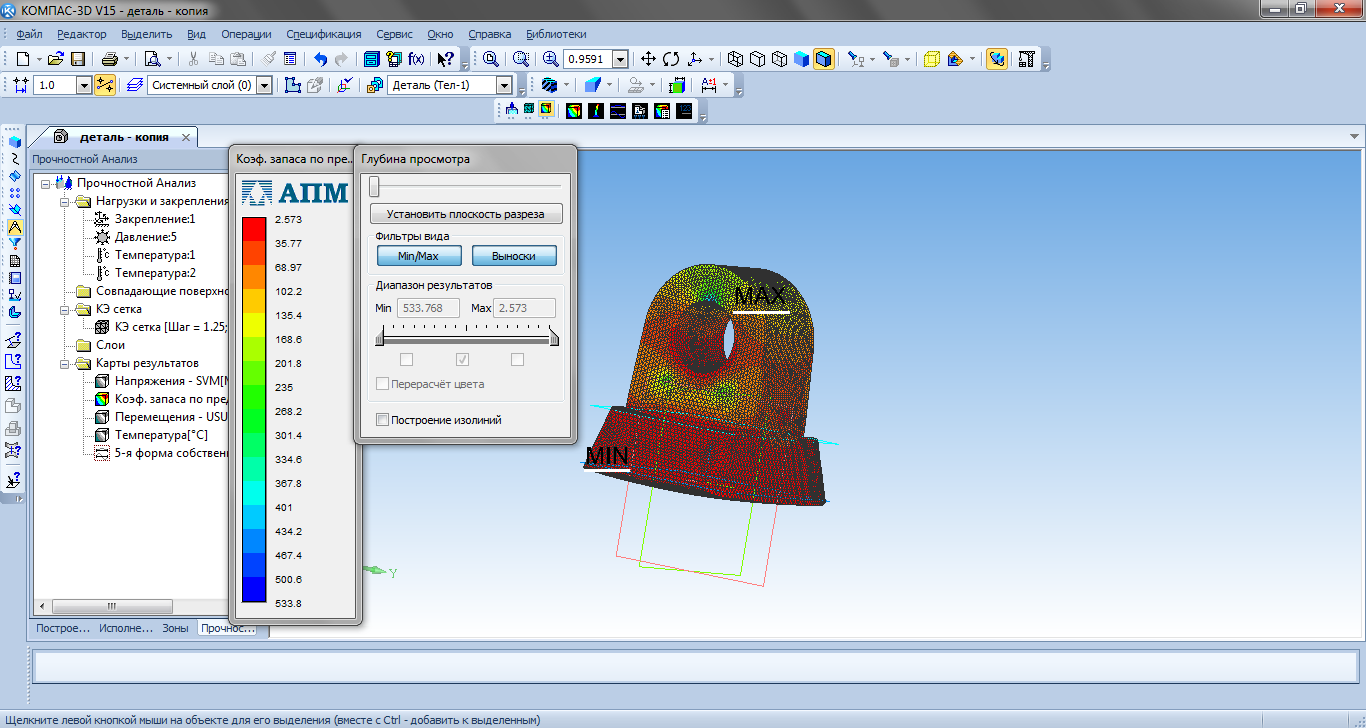Open the zoom scale 0.9591 dropdown
The image size is (1366, 728).
coord(620,59)
